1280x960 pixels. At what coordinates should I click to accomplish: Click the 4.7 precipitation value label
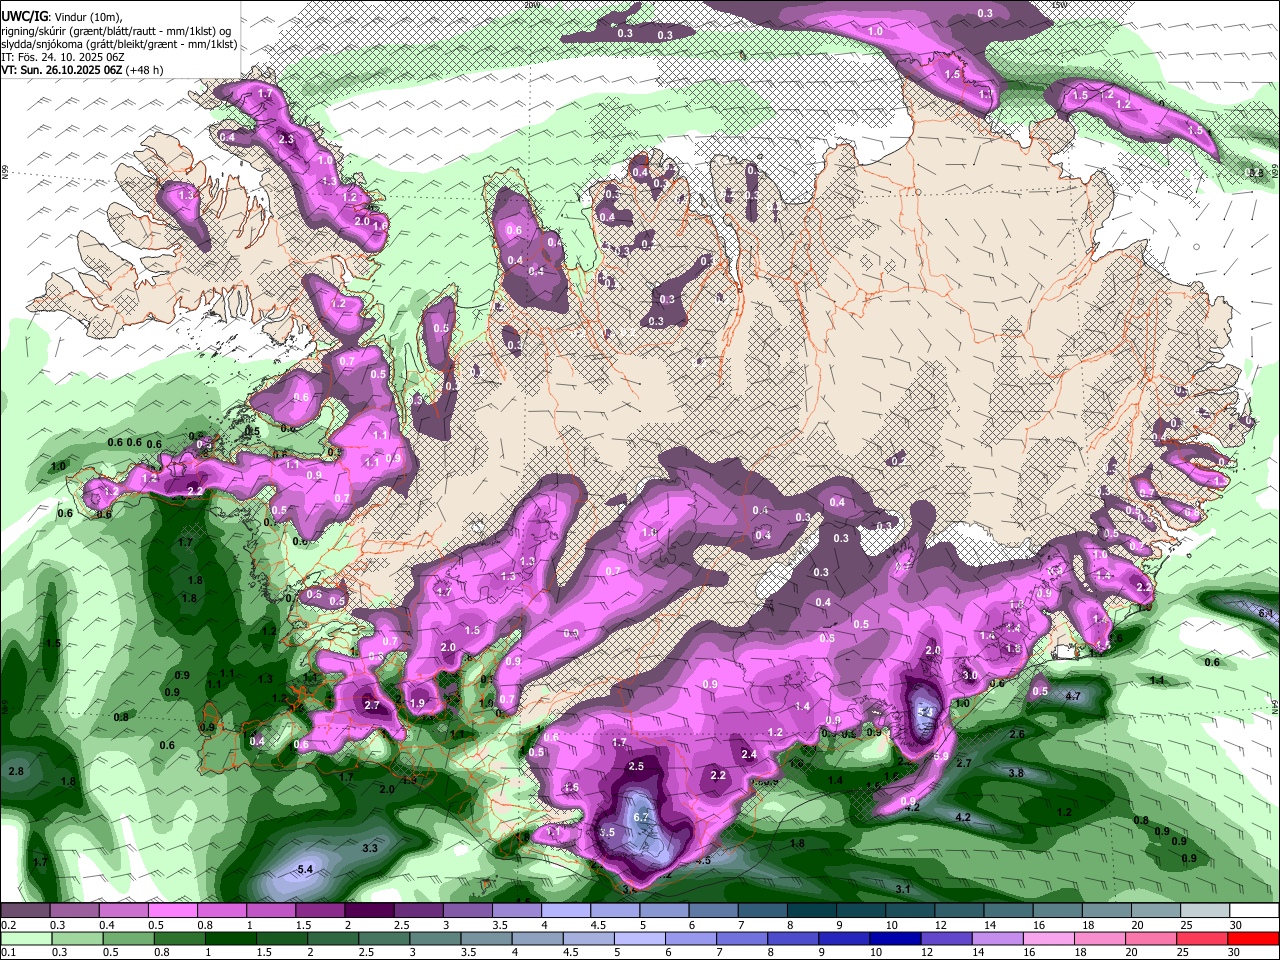click(x=1073, y=695)
